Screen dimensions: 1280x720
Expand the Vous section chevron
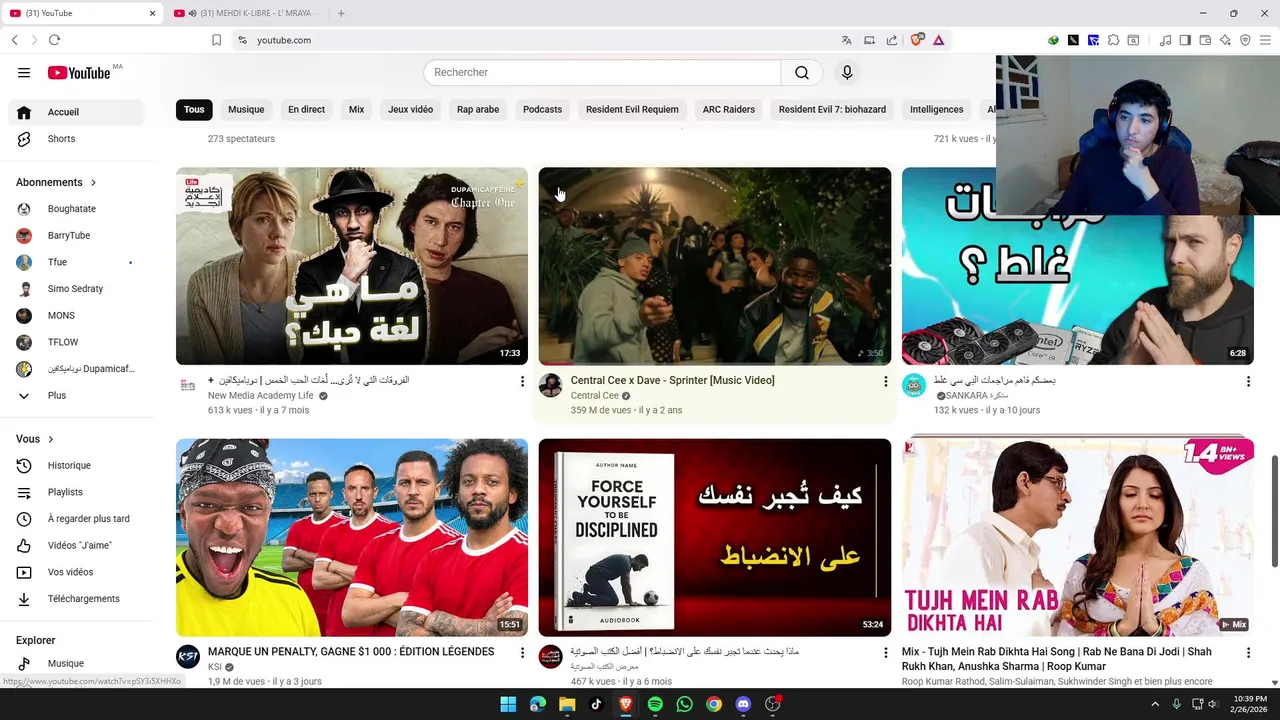pyautogui.click(x=50, y=439)
